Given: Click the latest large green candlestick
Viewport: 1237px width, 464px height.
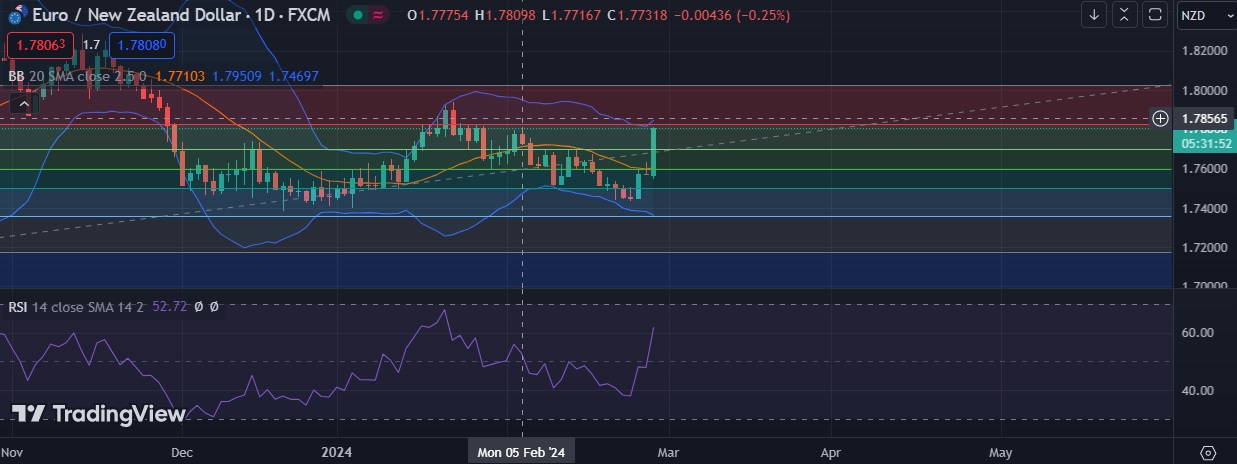Looking at the screenshot, I should [653, 150].
